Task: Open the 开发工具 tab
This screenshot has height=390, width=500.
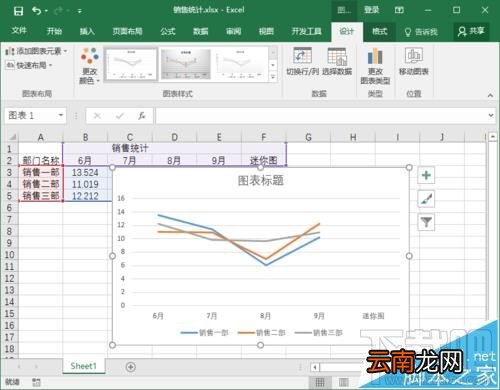Action: point(307,31)
